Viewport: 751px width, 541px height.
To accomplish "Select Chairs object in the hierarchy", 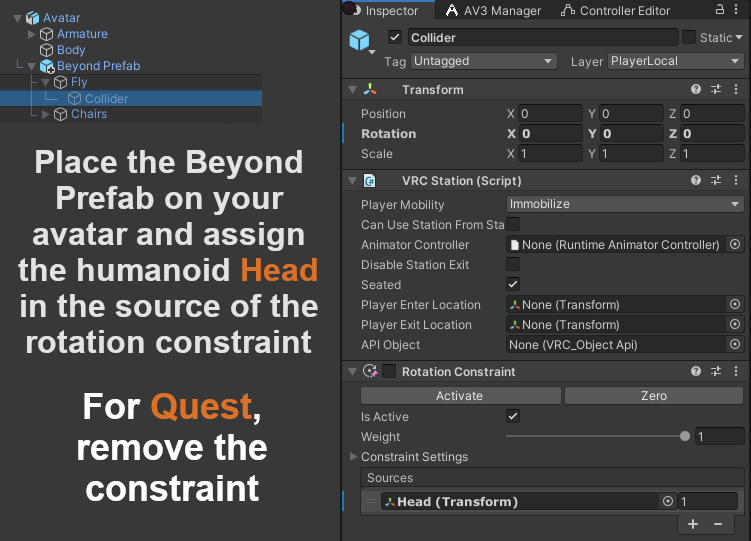I will coord(89,114).
